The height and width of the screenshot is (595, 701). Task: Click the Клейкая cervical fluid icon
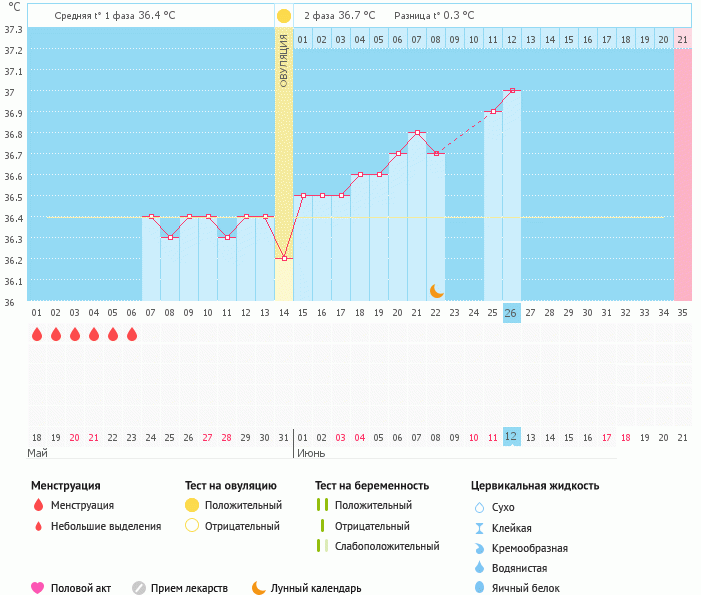pos(479,528)
